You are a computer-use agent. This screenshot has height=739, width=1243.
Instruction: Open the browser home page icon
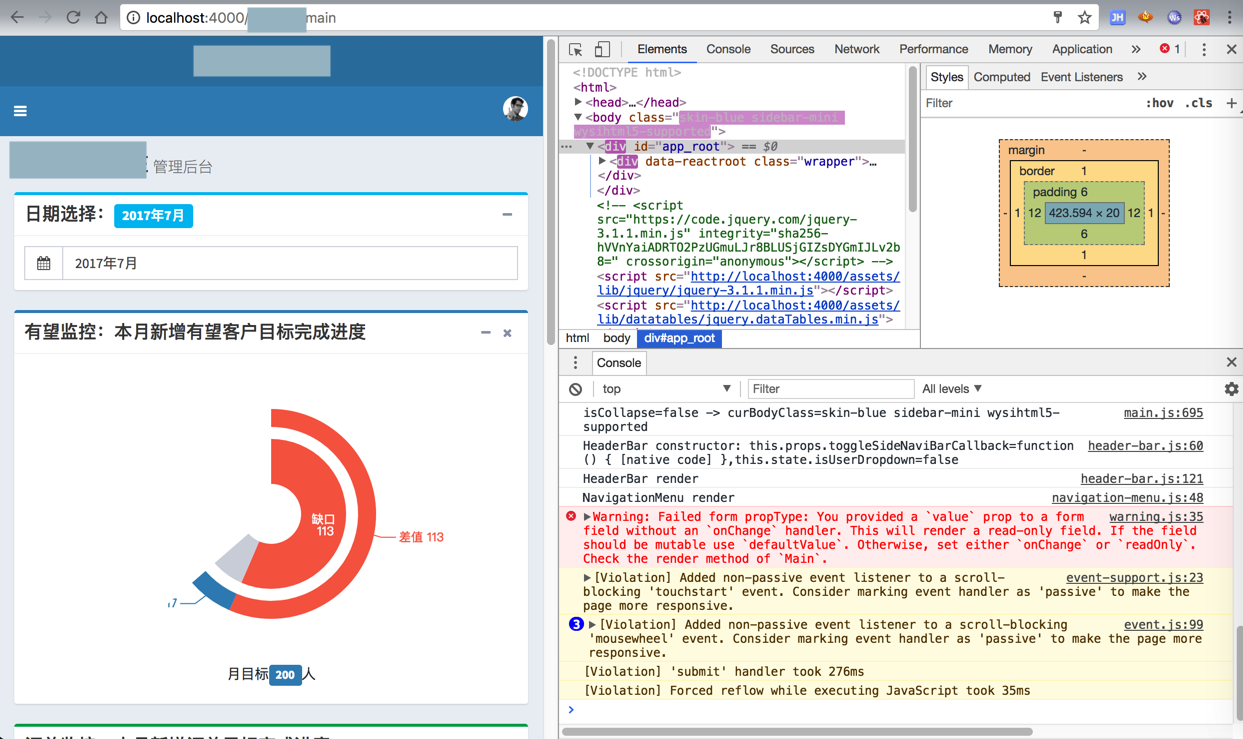coord(101,17)
